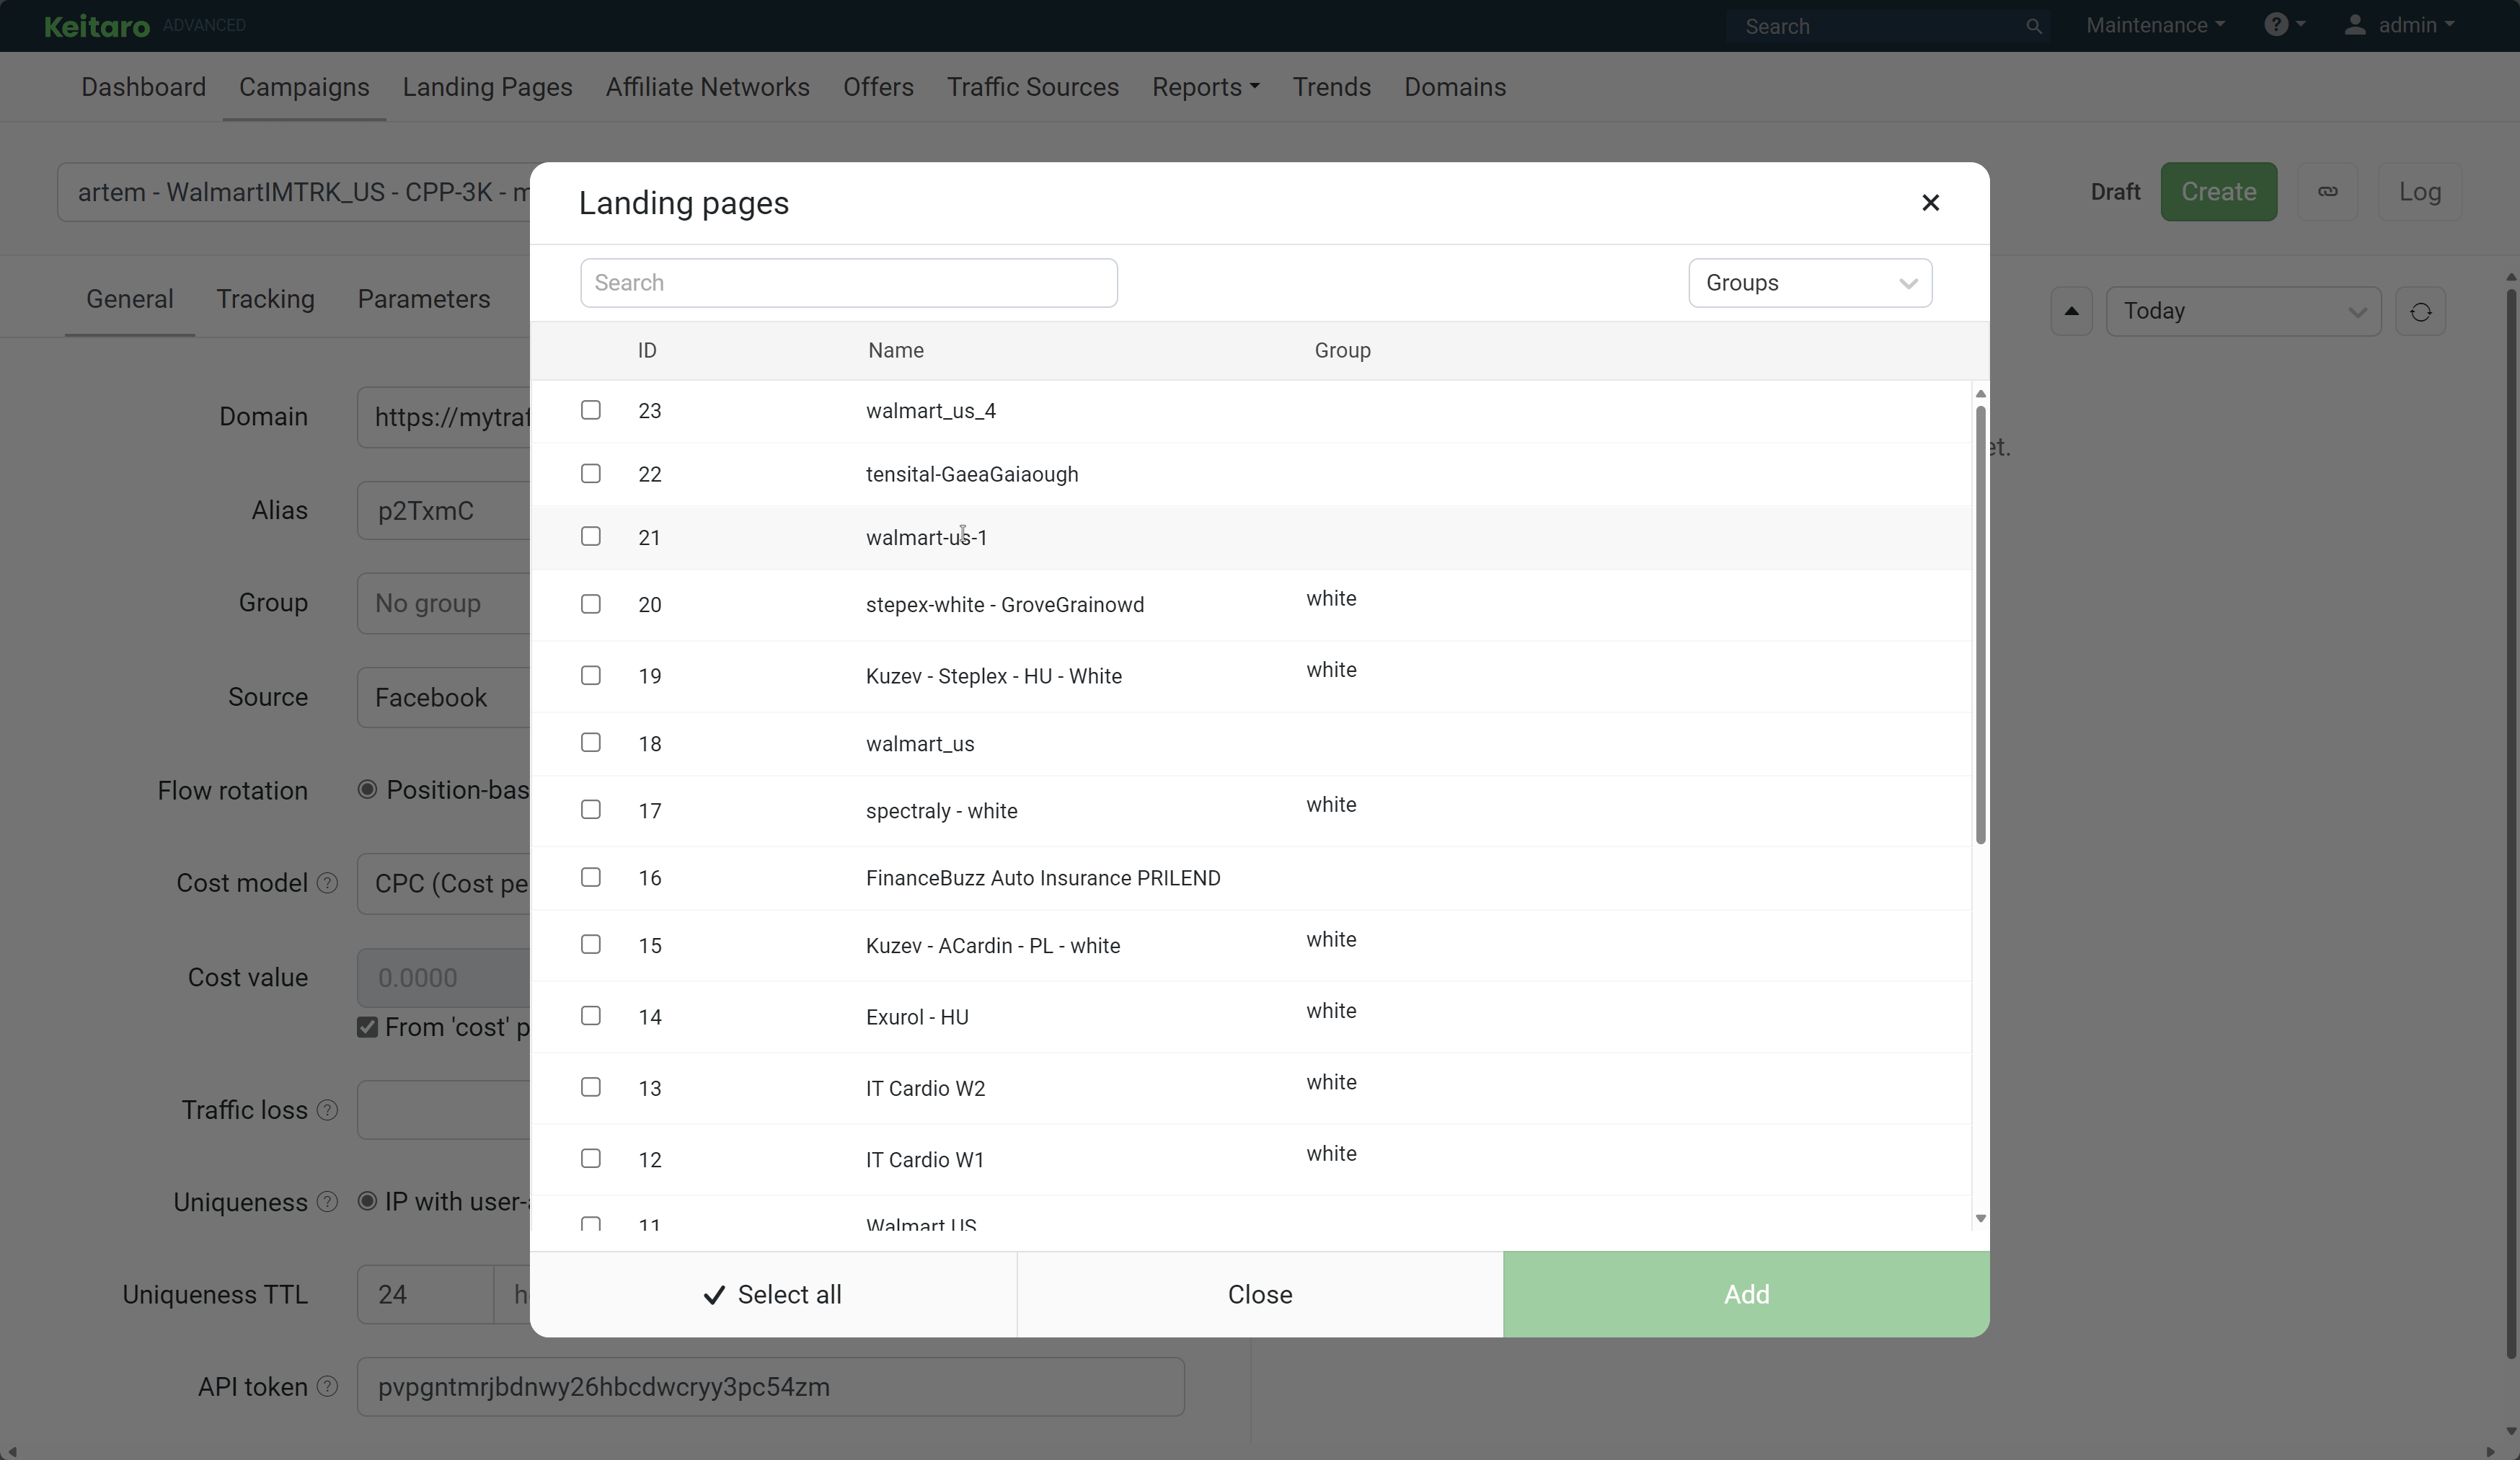Viewport: 2520px width, 1460px height.
Task: Click the dialog Close button
Action: [1260, 1294]
